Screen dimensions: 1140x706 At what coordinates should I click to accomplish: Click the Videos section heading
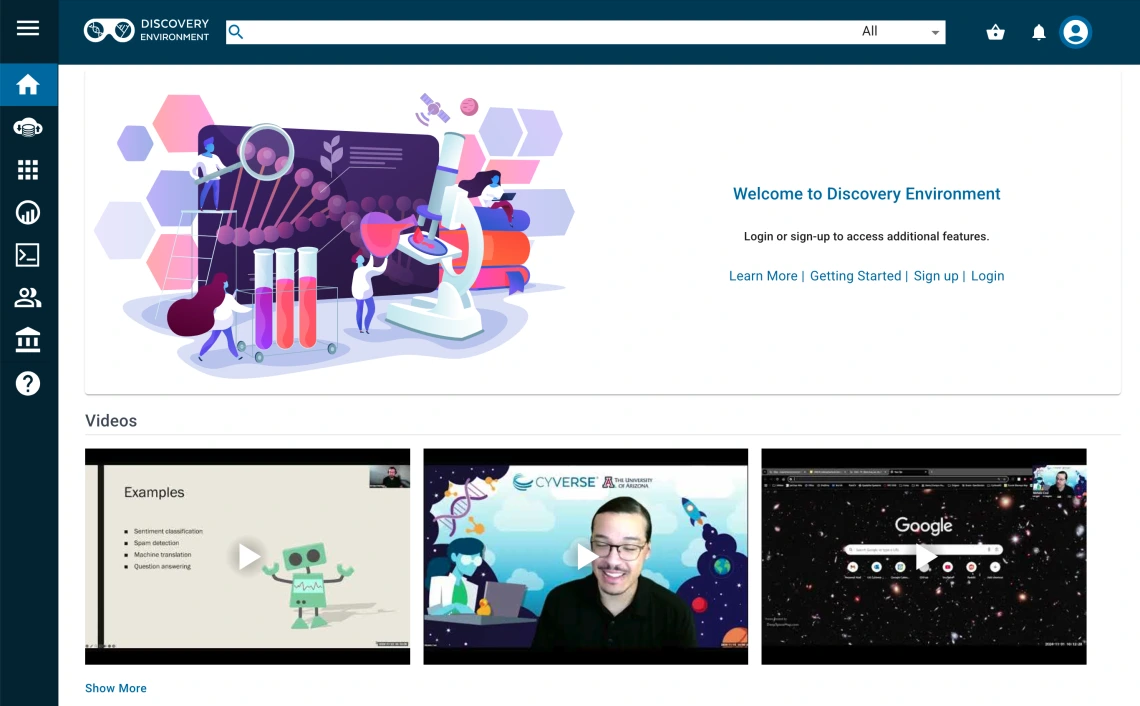click(x=111, y=421)
